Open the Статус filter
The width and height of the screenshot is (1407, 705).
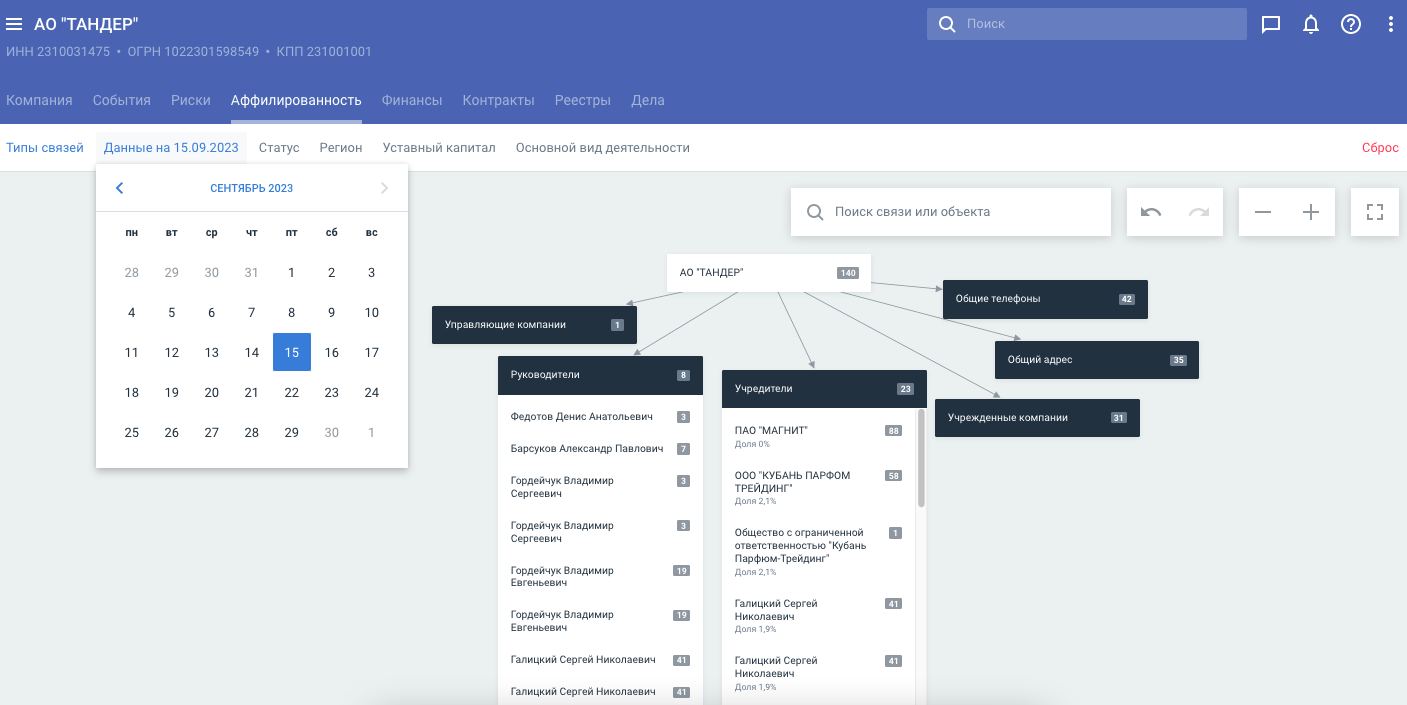[279, 148]
